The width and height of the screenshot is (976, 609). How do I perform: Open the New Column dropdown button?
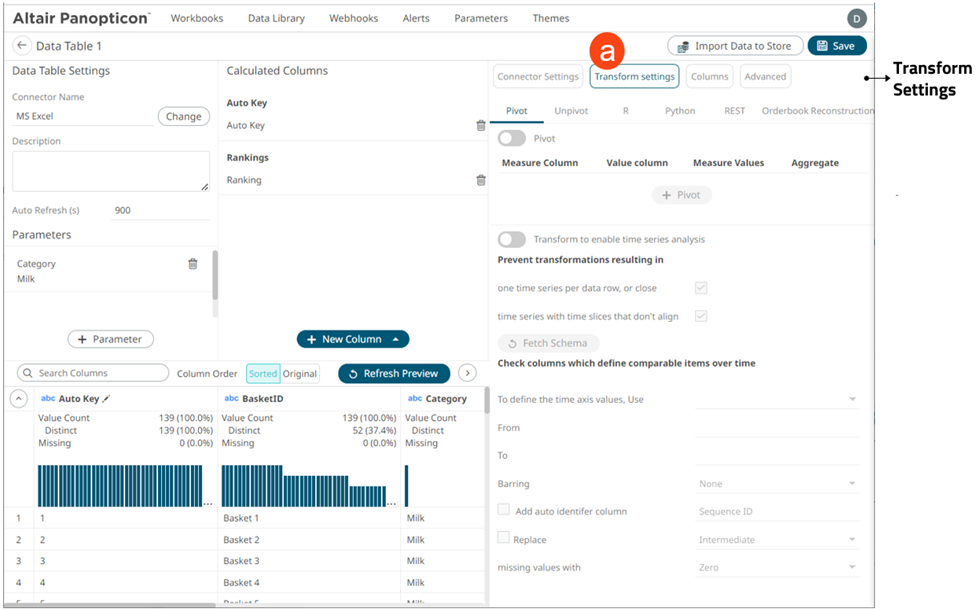tap(353, 339)
